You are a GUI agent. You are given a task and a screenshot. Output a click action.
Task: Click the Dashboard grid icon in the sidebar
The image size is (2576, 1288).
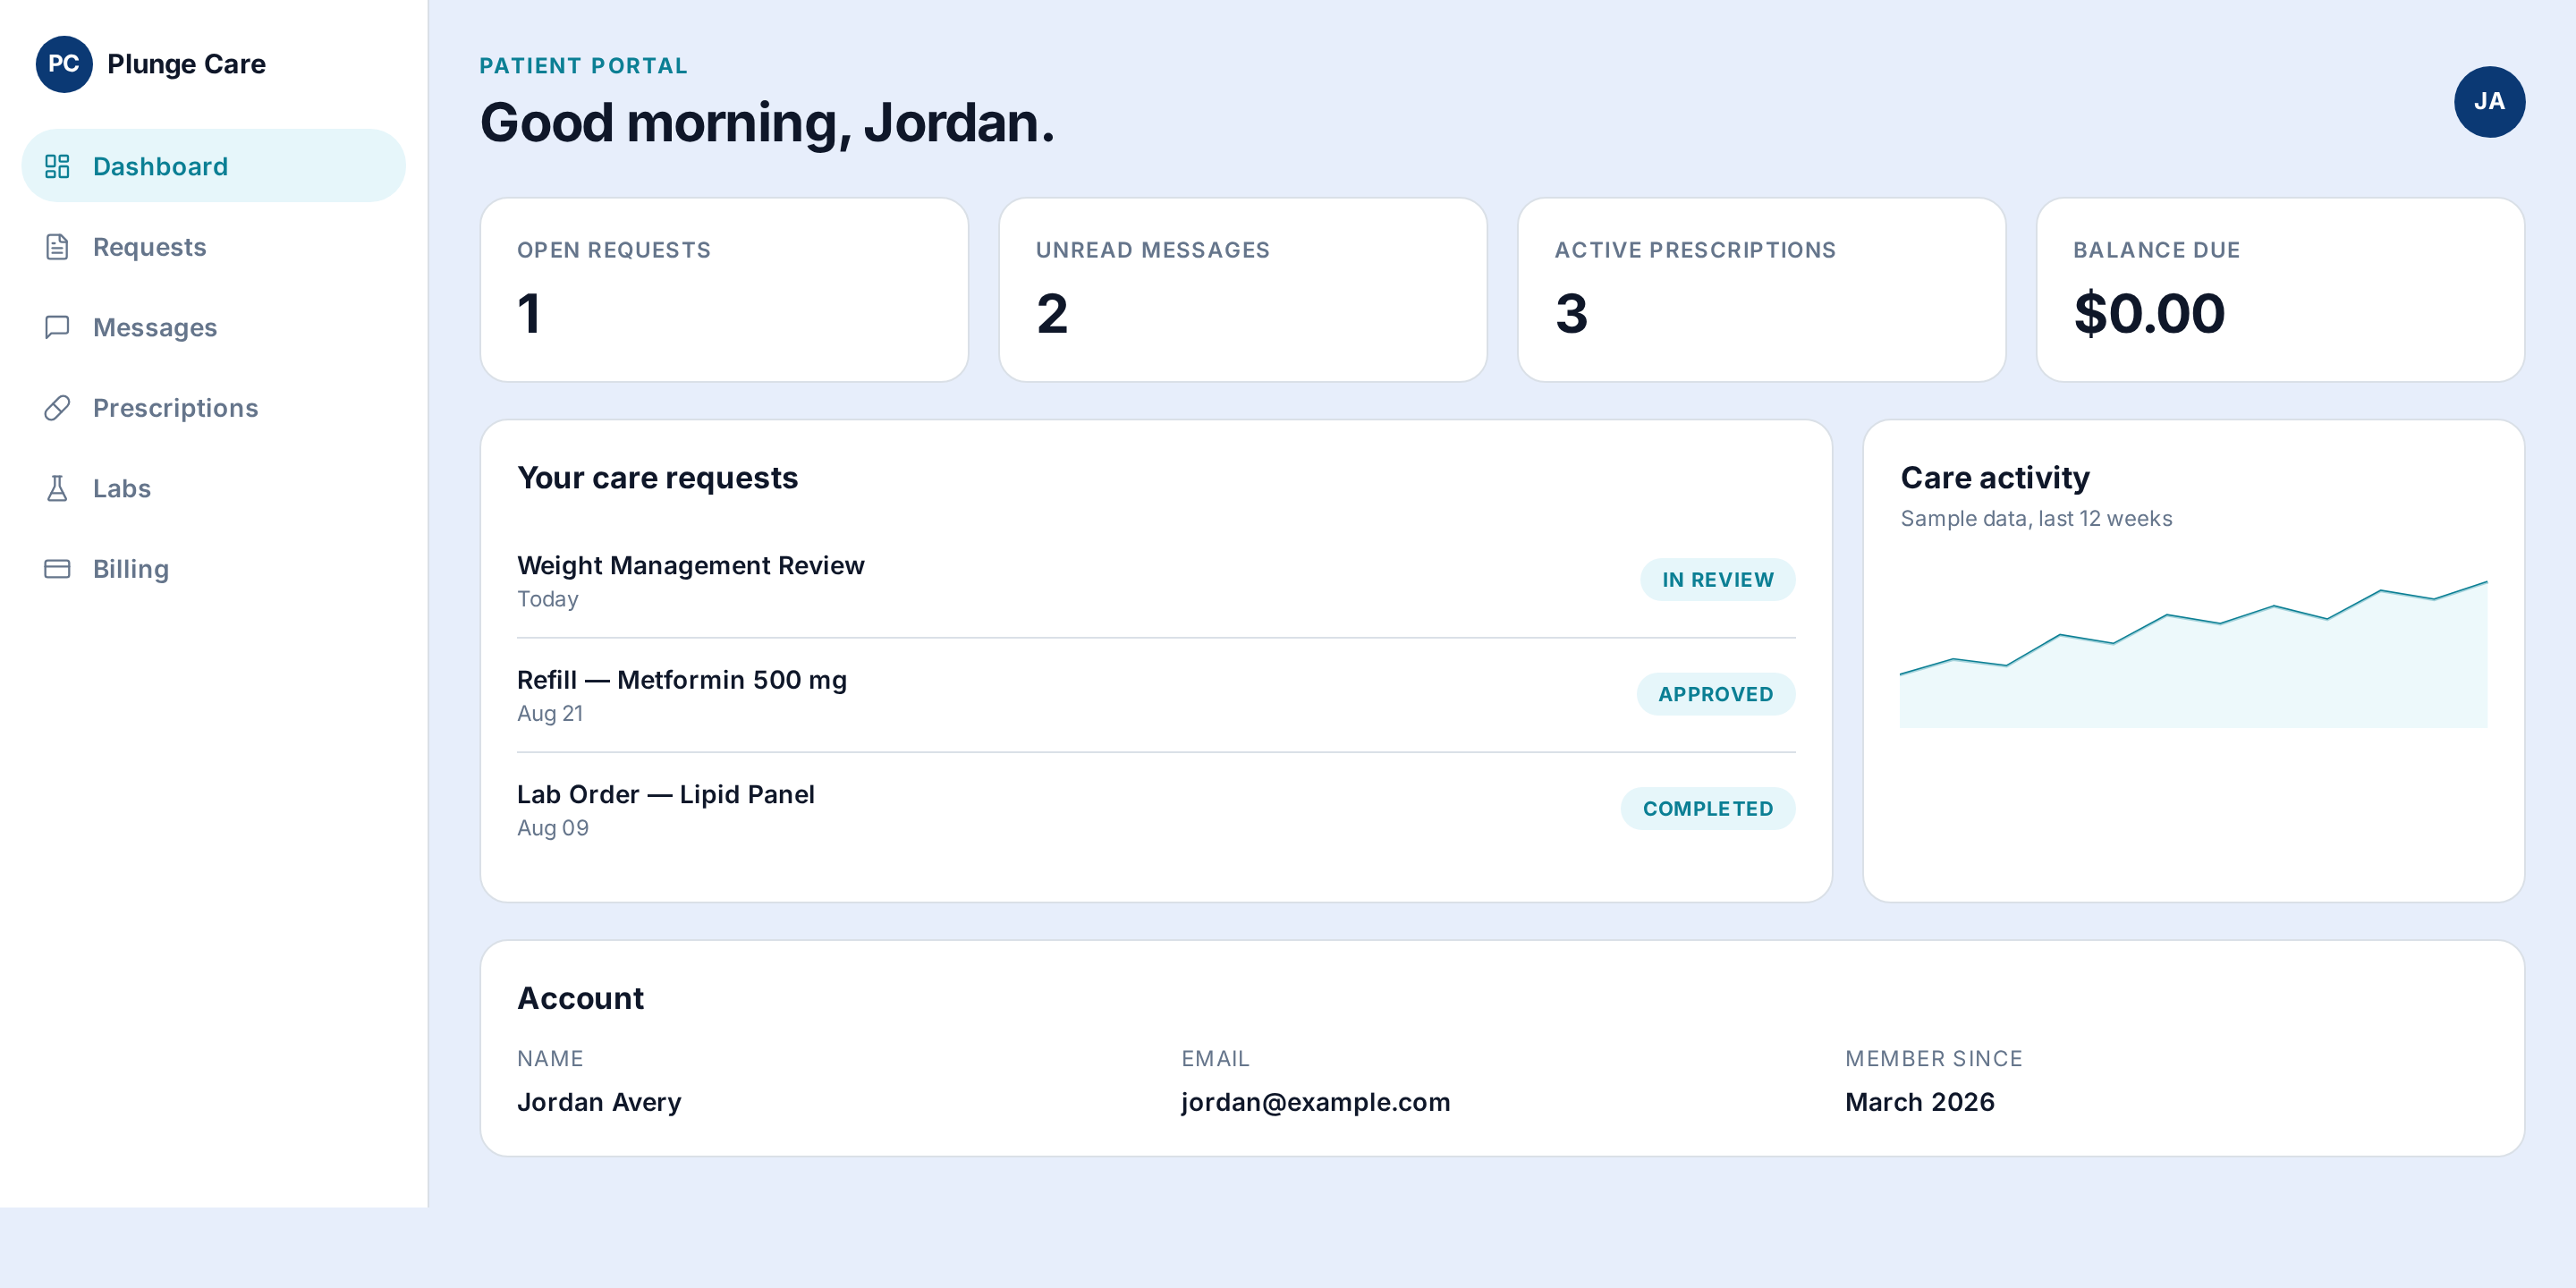click(57, 166)
